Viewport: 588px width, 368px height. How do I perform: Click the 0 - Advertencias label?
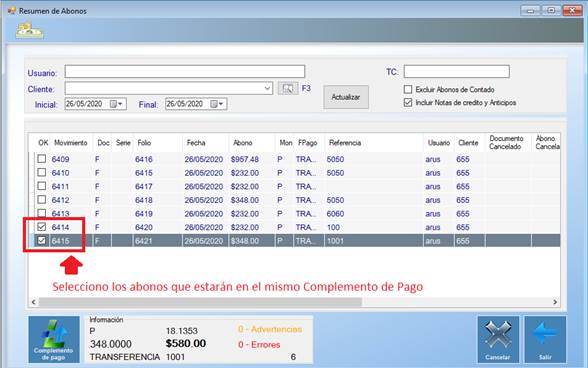click(x=270, y=329)
